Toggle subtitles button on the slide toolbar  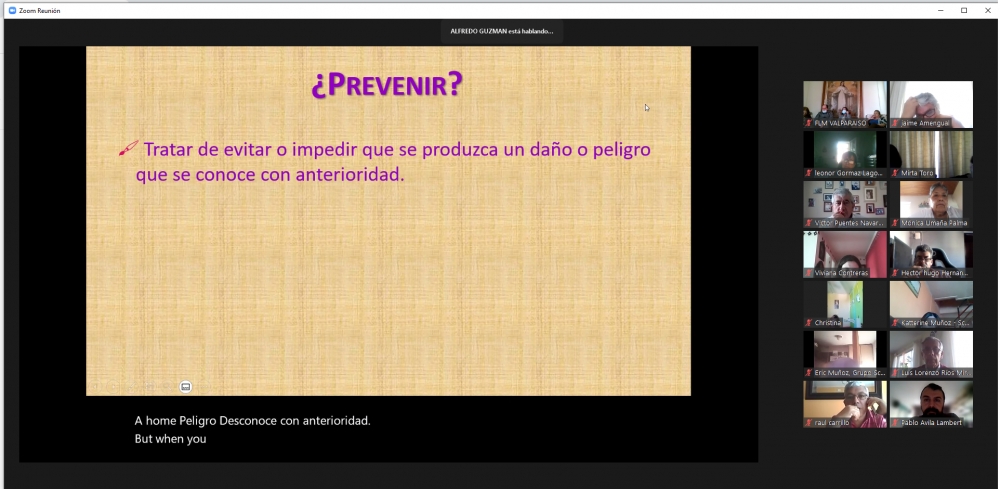pos(185,387)
